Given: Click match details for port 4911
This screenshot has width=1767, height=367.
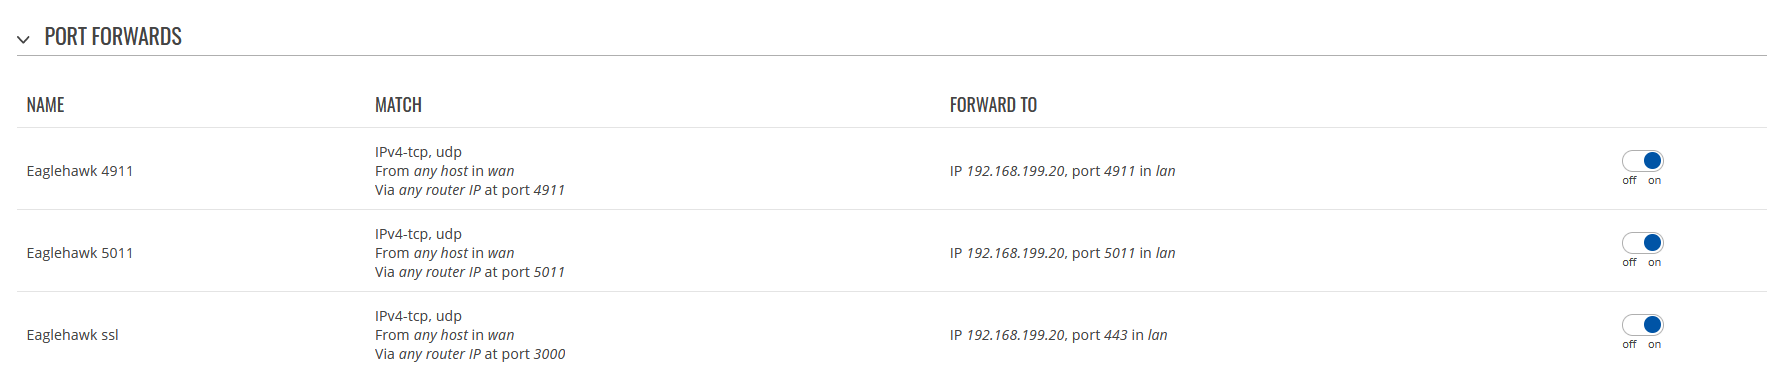Looking at the screenshot, I should point(470,171).
